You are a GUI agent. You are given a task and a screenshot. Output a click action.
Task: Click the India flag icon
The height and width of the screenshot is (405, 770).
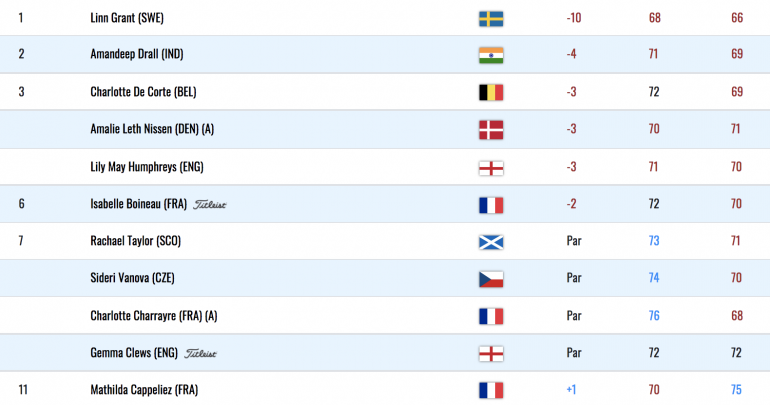click(x=491, y=55)
